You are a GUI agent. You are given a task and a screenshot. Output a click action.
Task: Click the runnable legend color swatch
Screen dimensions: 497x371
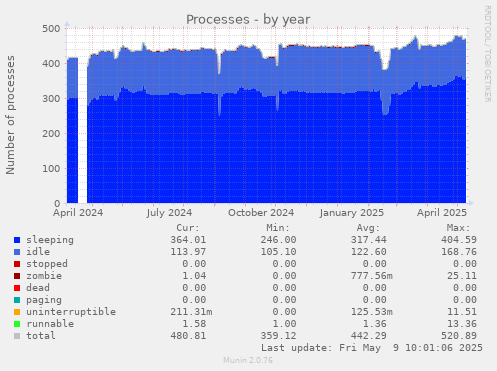[17, 324]
